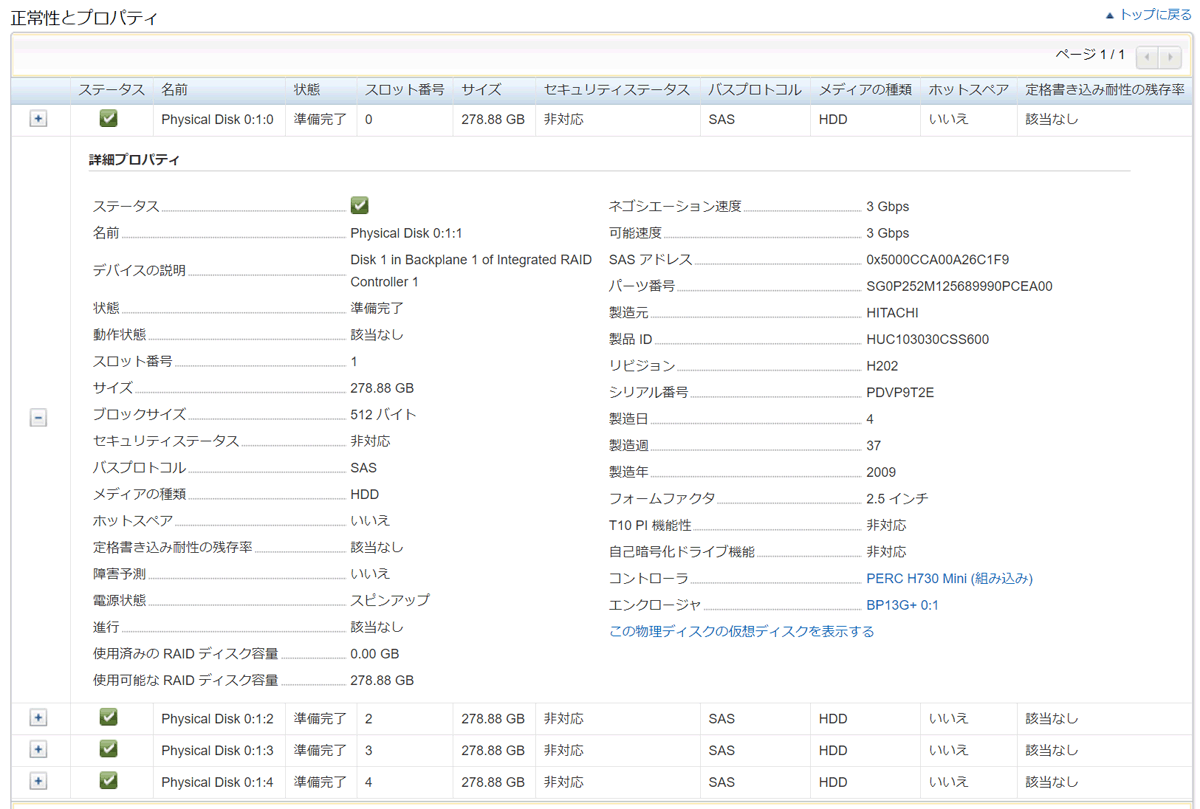Click name value Physical Disk 0:1:1
Image resolution: width=1200 pixels, height=809 pixels.
406,233
